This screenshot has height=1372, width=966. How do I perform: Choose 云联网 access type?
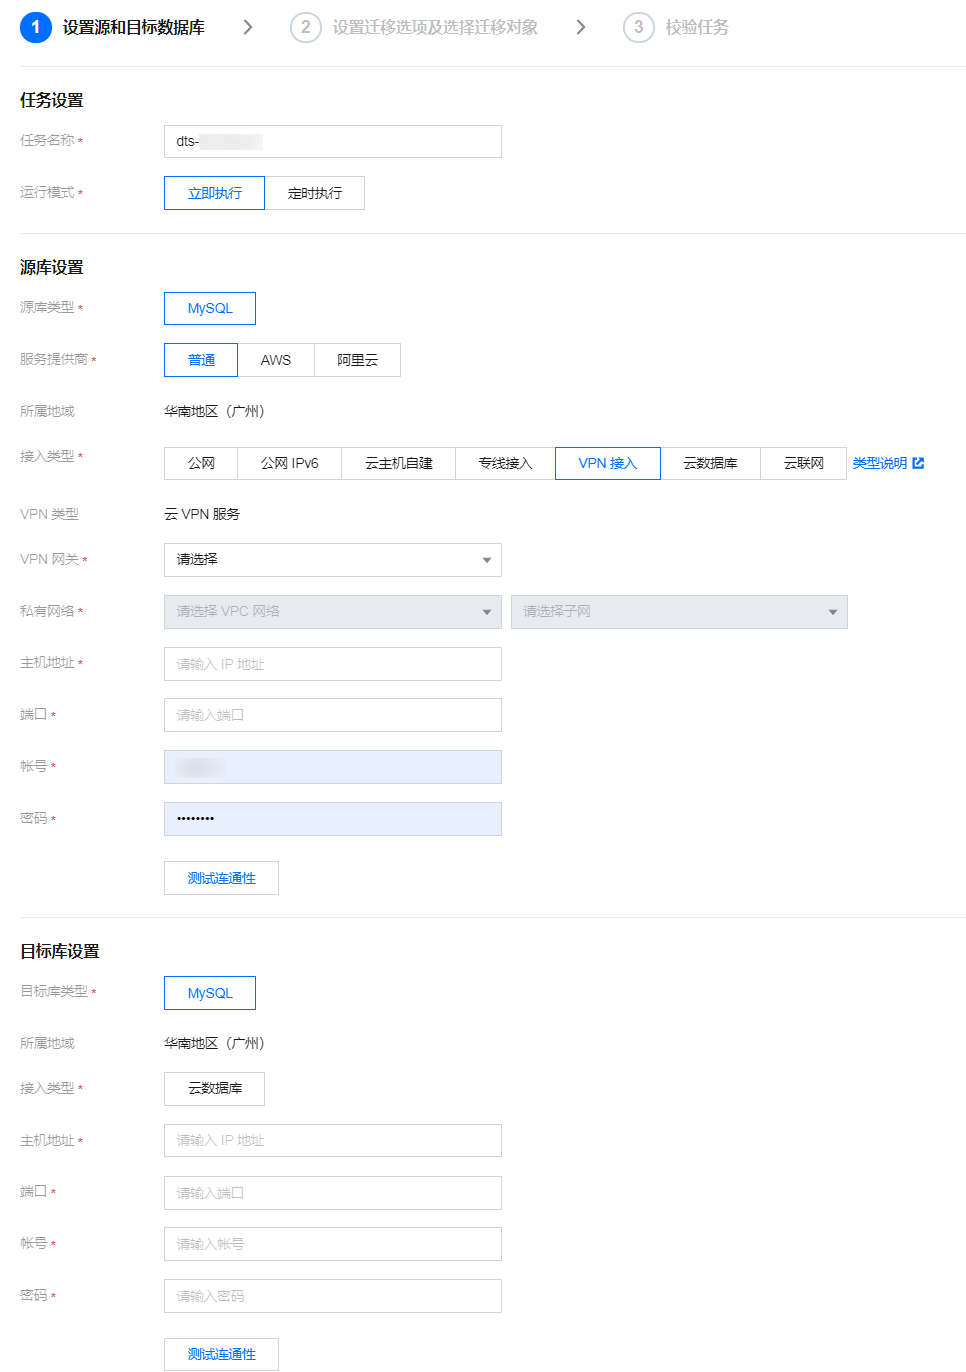pyautogui.click(x=804, y=463)
